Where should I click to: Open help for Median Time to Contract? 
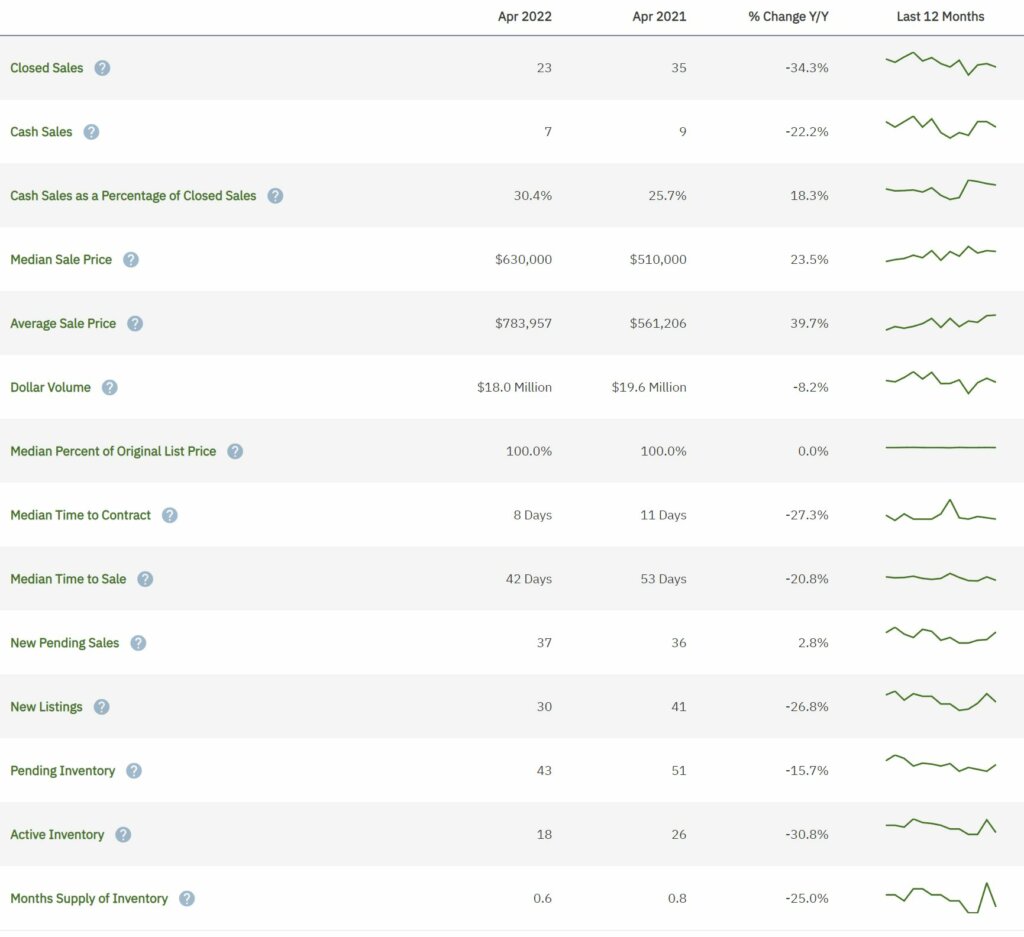[170, 516]
